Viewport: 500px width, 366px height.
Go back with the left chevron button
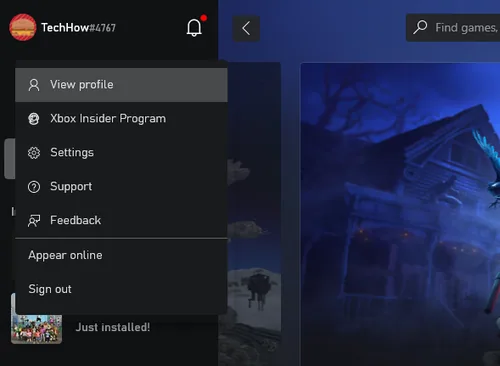tap(246, 28)
